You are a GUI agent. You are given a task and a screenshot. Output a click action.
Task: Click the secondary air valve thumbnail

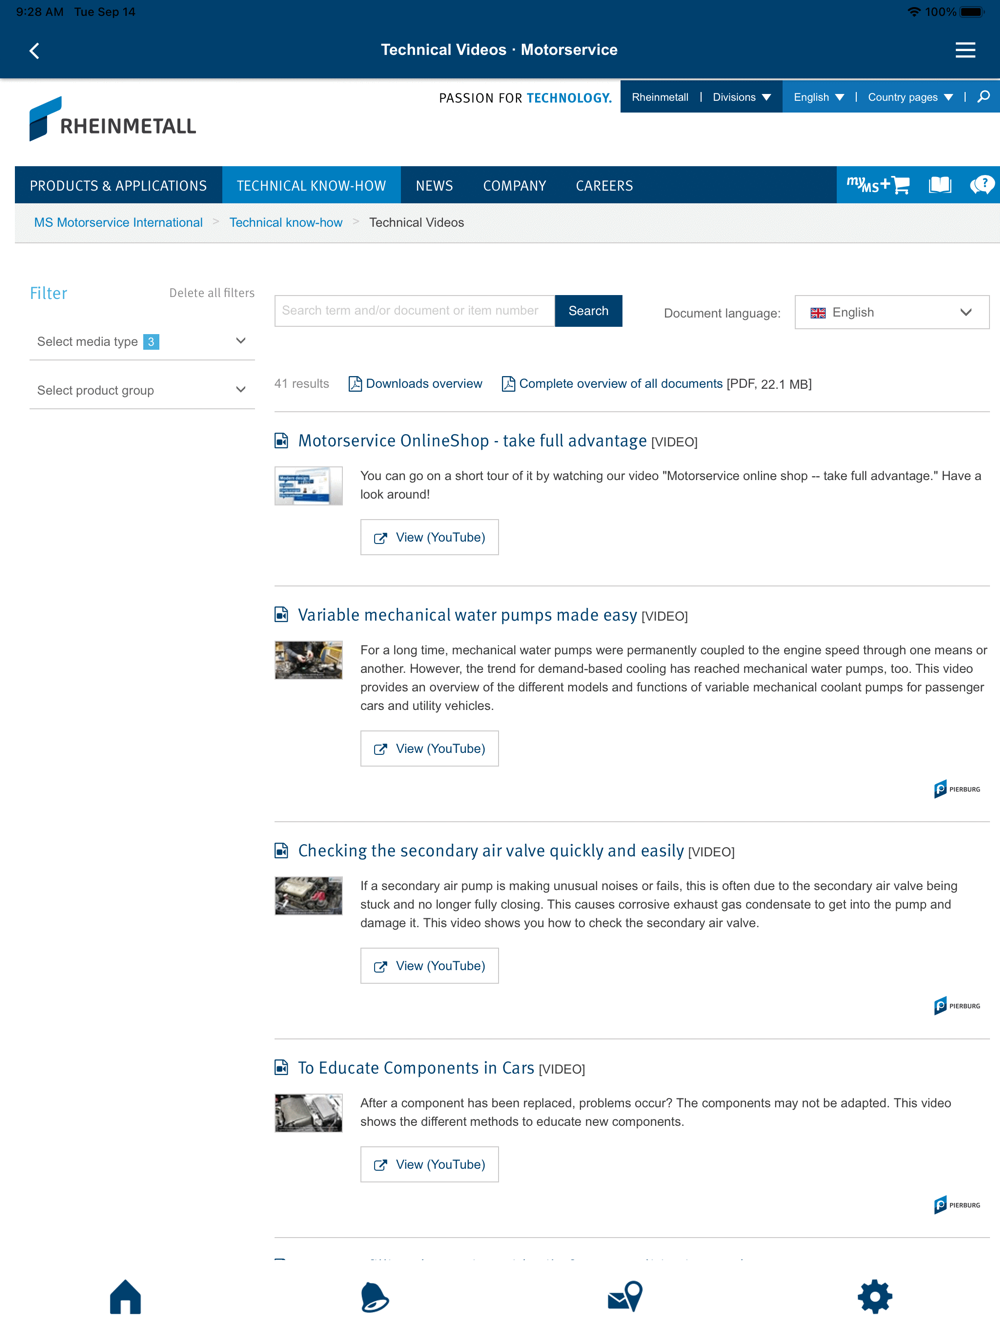click(308, 896)
